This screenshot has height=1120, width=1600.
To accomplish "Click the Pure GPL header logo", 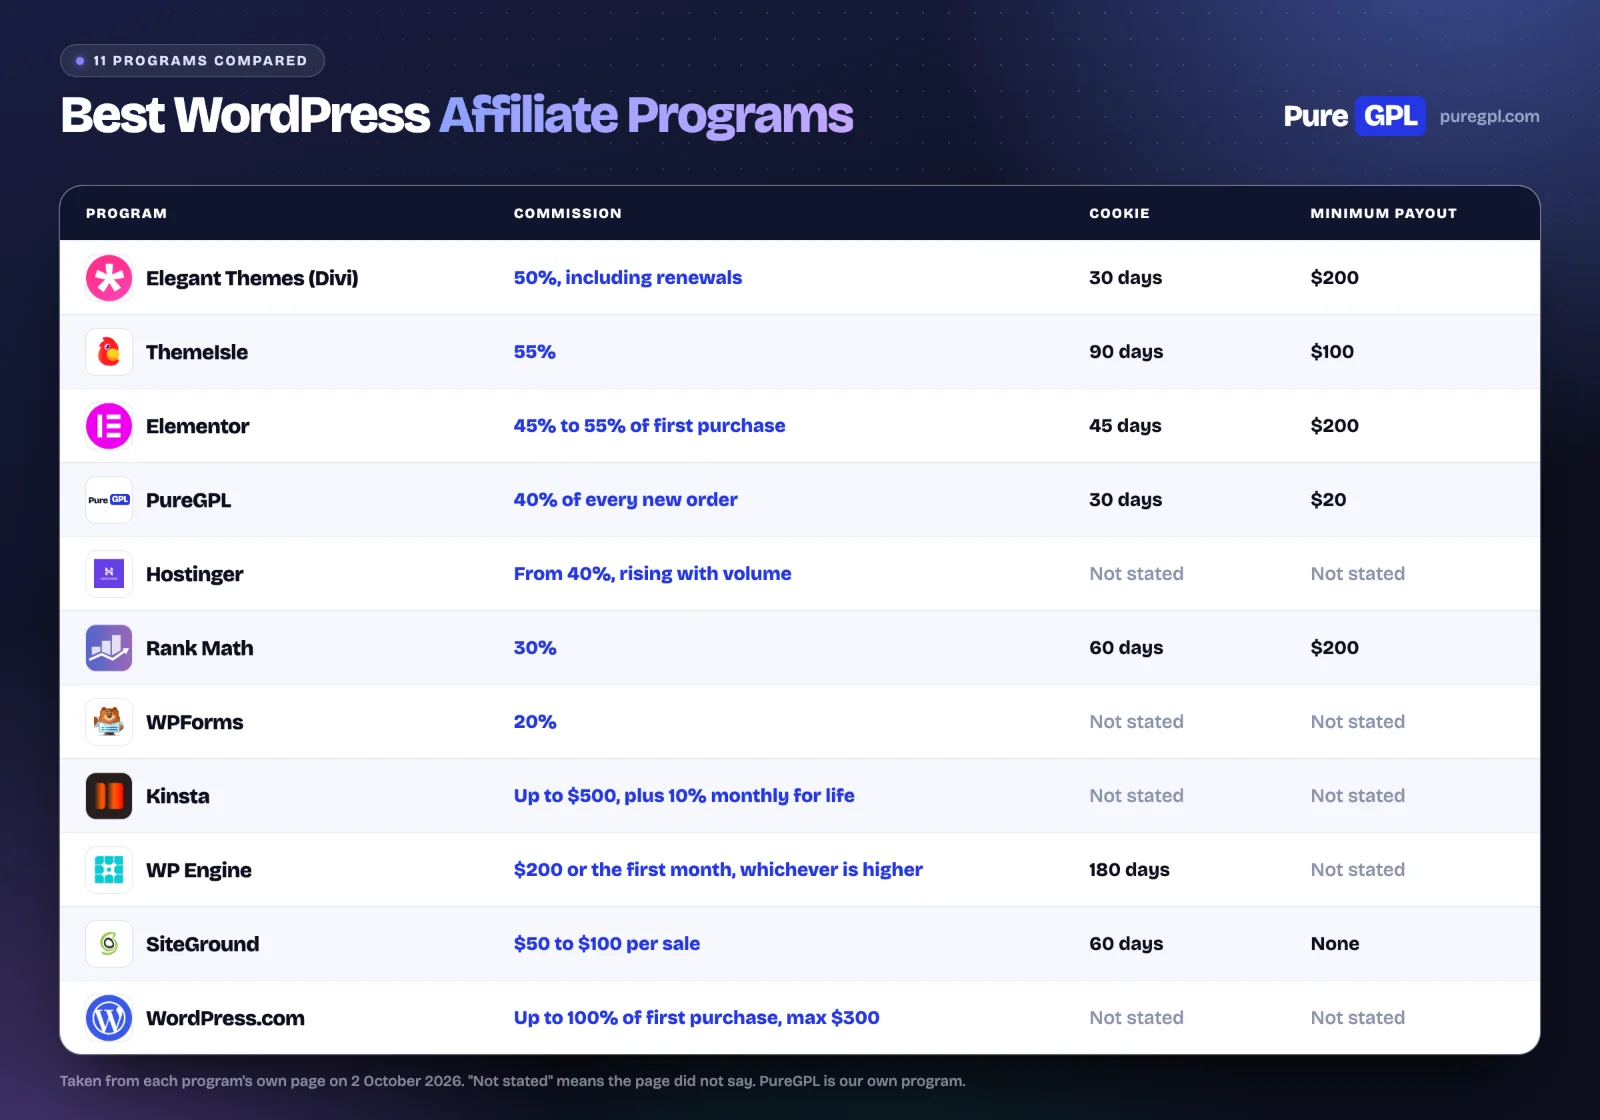I will point(1354,116).
